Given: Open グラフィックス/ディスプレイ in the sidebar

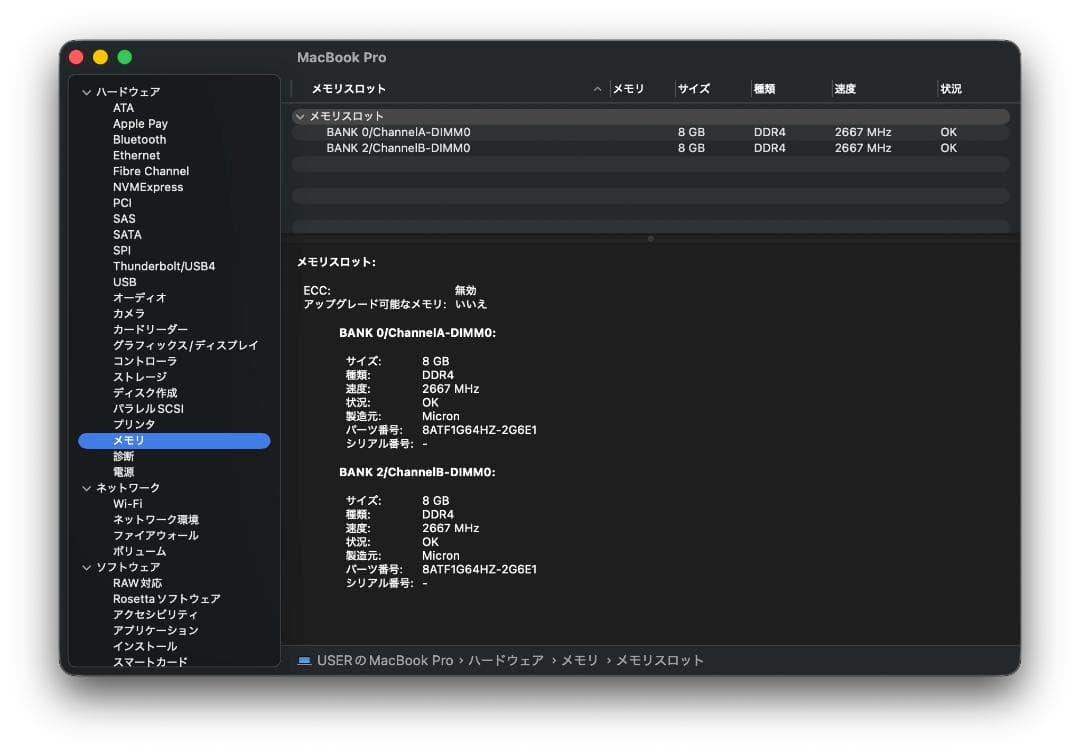Looking at the screenshot, I should (x=186, y=346).
